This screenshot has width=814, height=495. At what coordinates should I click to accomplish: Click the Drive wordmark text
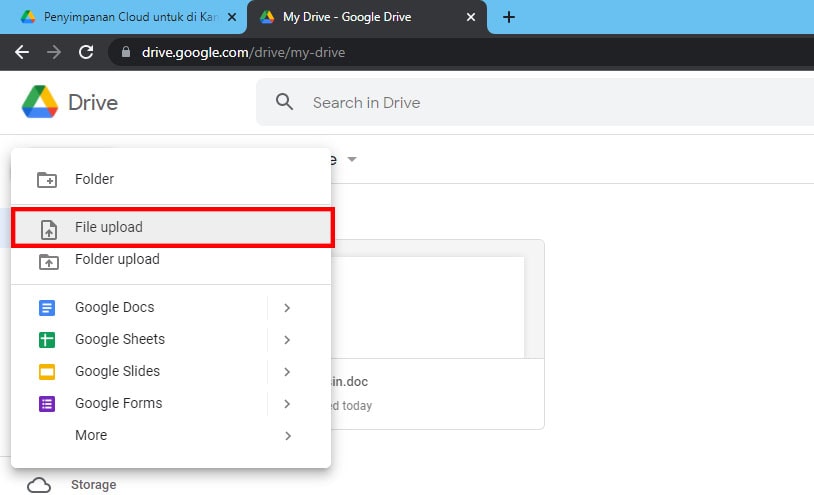tap(93, 102)
